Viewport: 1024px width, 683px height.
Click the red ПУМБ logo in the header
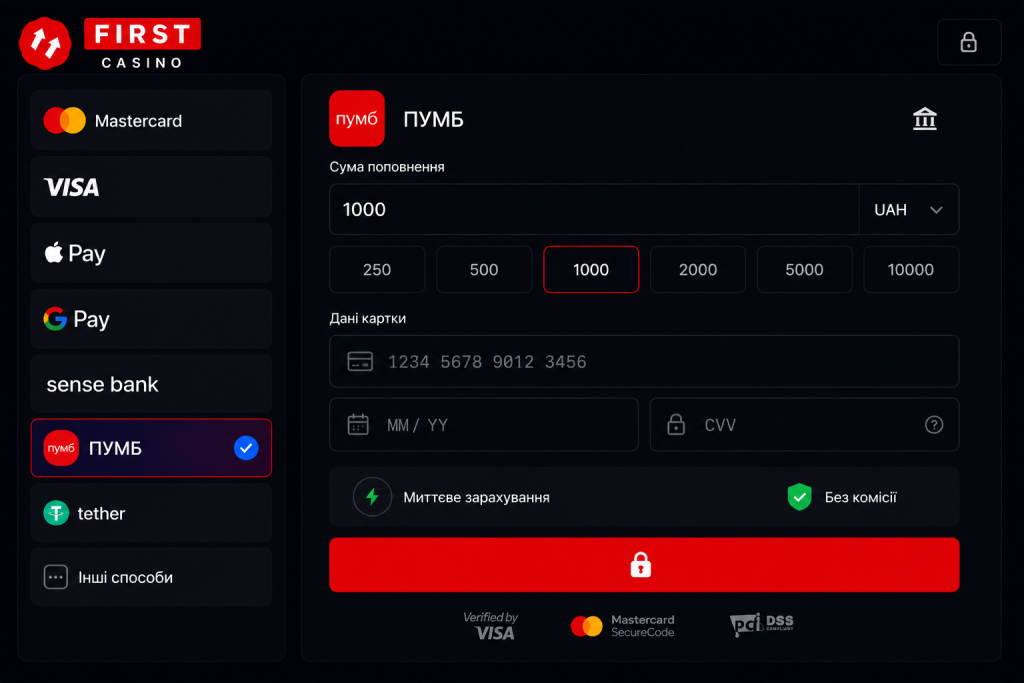(x=357, y=118)
